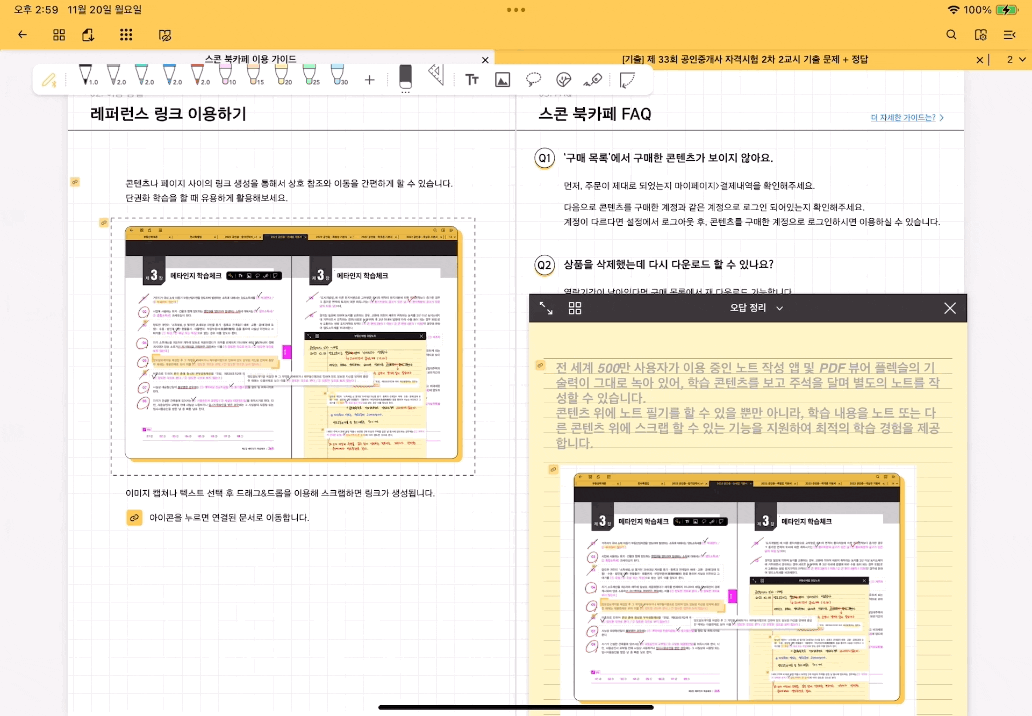Screen dimensions: 1032x716
Task: Tap the link icon beside the 전 세계 500만 text
Action: (x=540, y=365)
